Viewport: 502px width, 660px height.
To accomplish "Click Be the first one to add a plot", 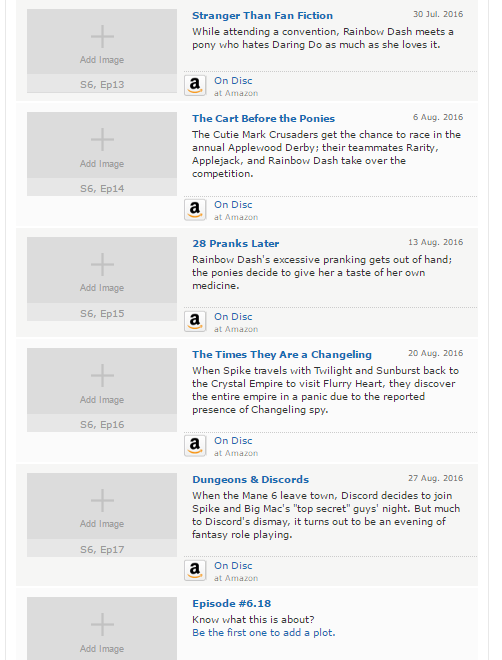I will pos(263,633).
